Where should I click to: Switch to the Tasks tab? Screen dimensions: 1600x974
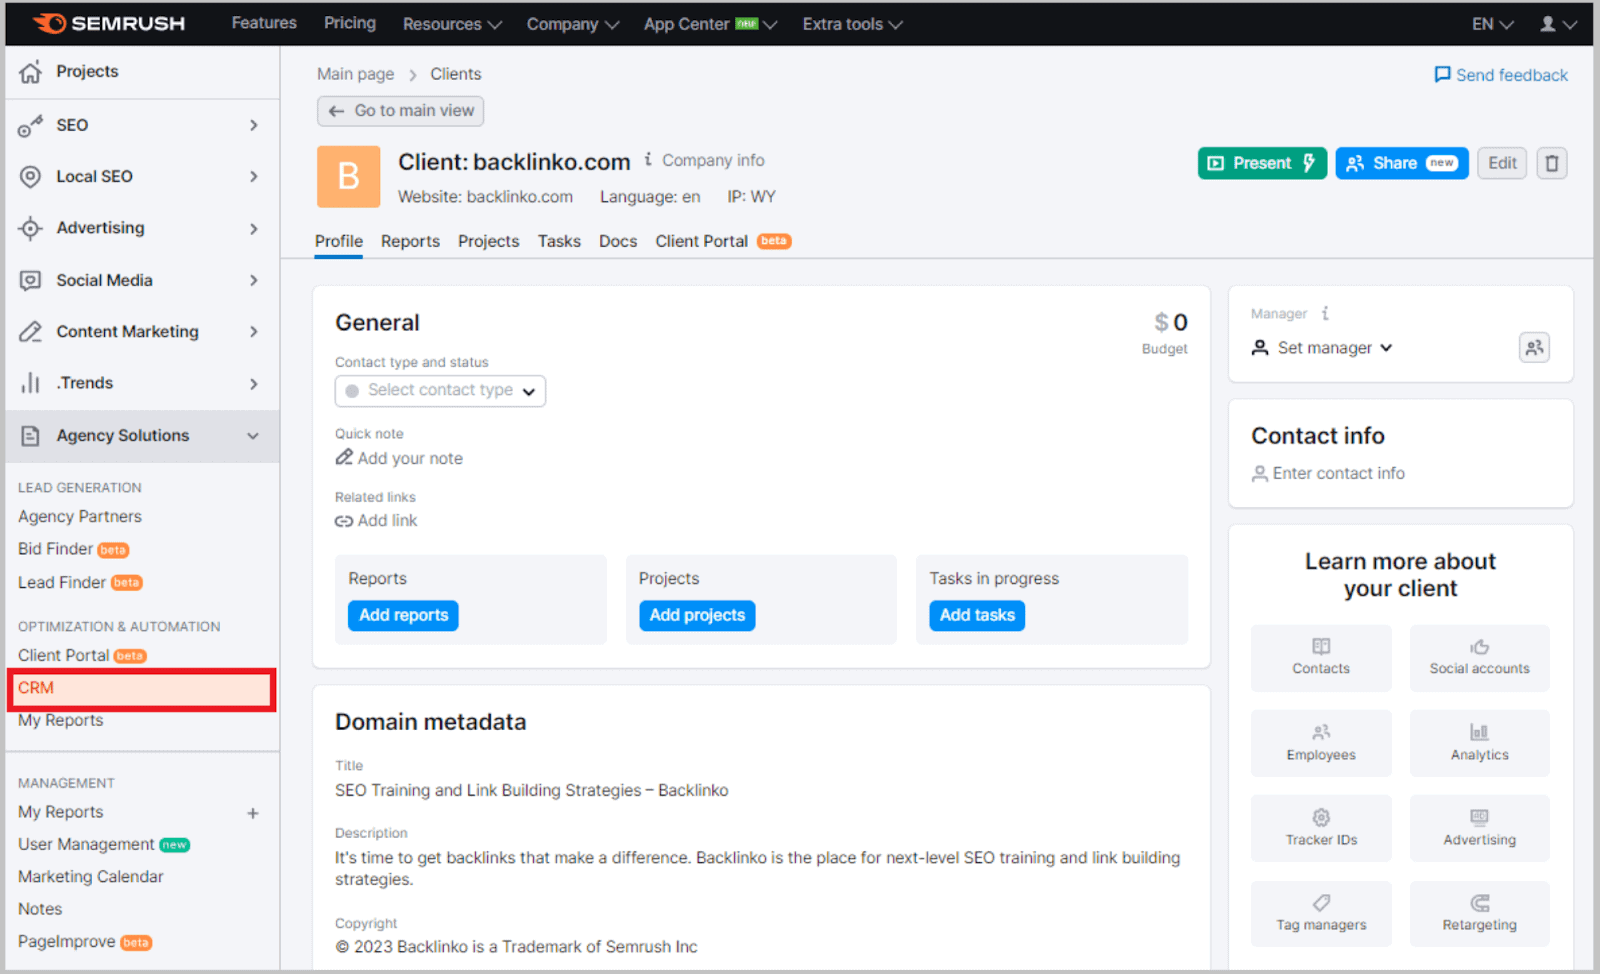tap(559, 241)
